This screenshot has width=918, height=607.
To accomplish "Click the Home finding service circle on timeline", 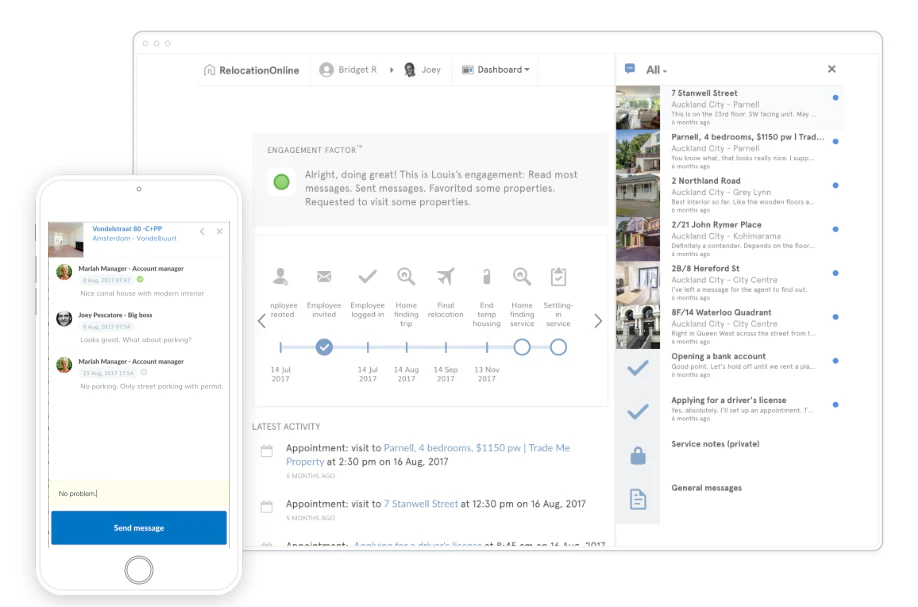I will [522, 348].
